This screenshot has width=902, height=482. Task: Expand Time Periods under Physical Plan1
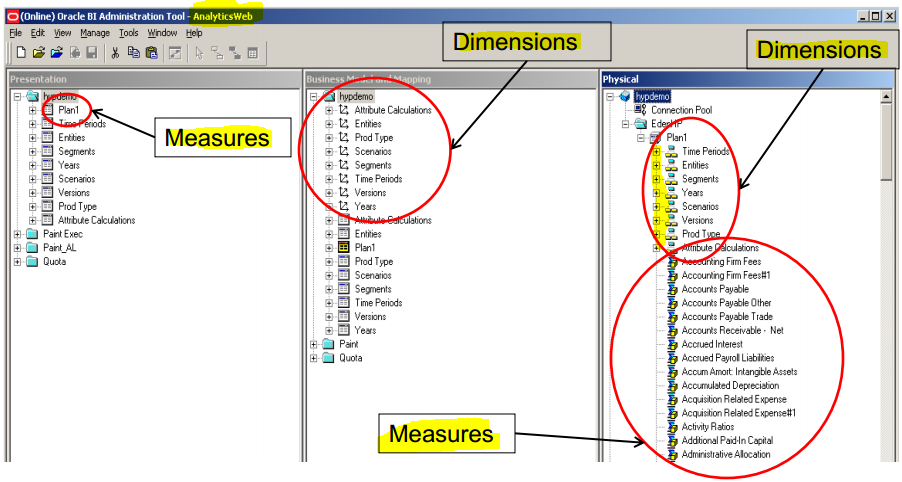pos(656,152)
